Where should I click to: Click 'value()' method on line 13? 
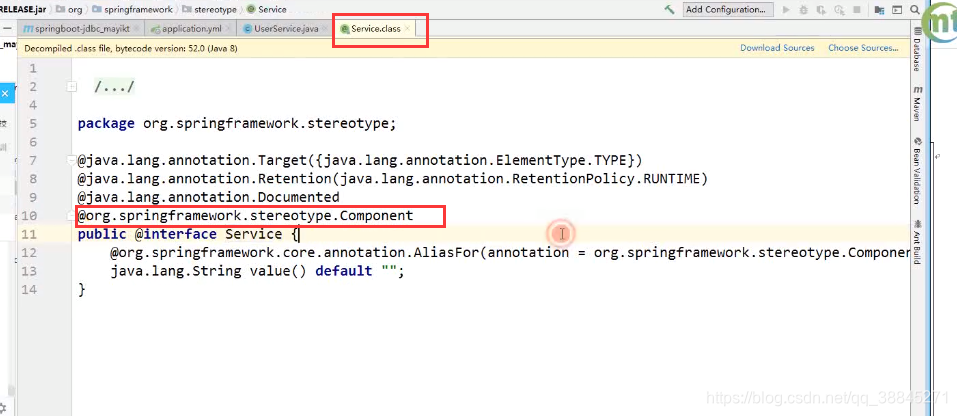click(278, 271)
